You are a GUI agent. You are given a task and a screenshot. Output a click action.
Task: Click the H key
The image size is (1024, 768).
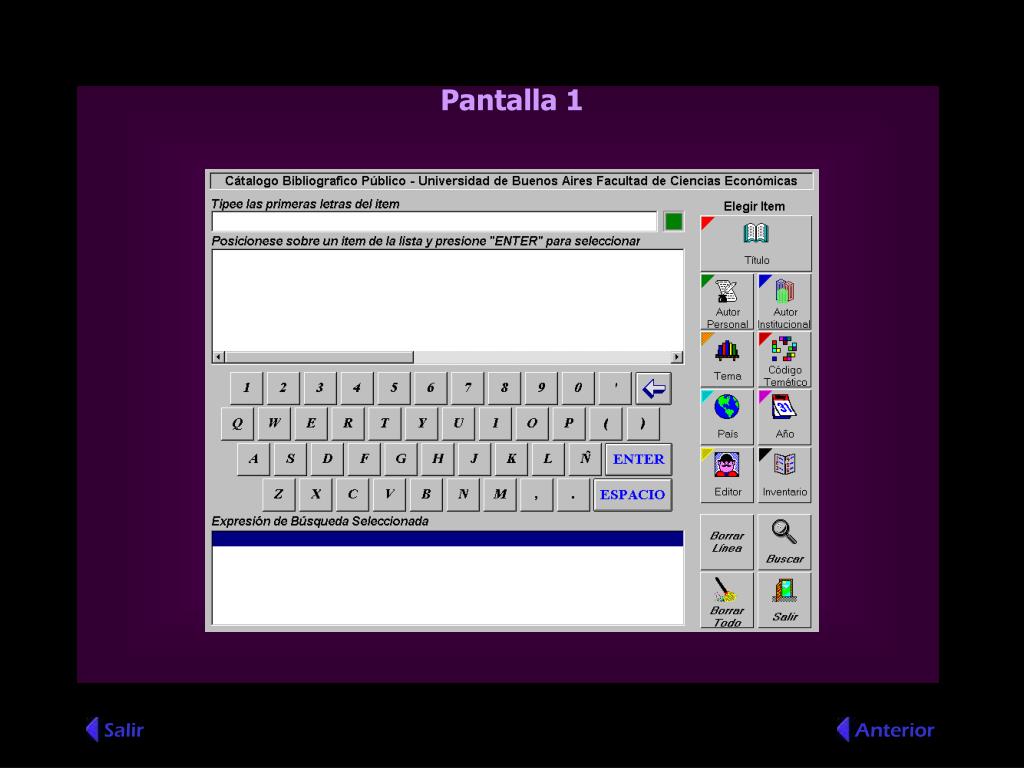[438, 459]
